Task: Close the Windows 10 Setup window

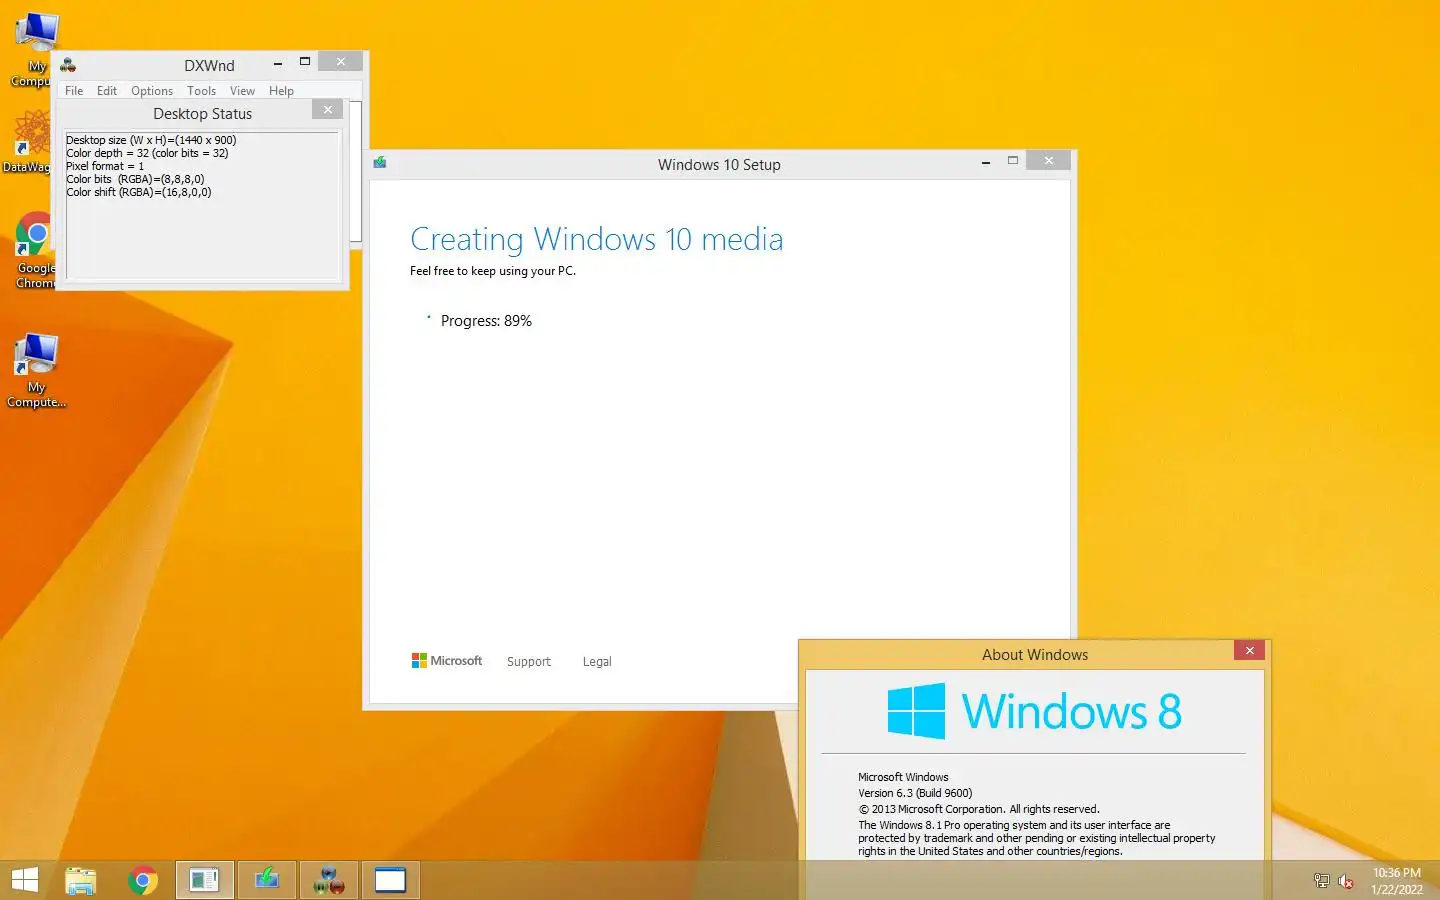Action: point(1048,161)
